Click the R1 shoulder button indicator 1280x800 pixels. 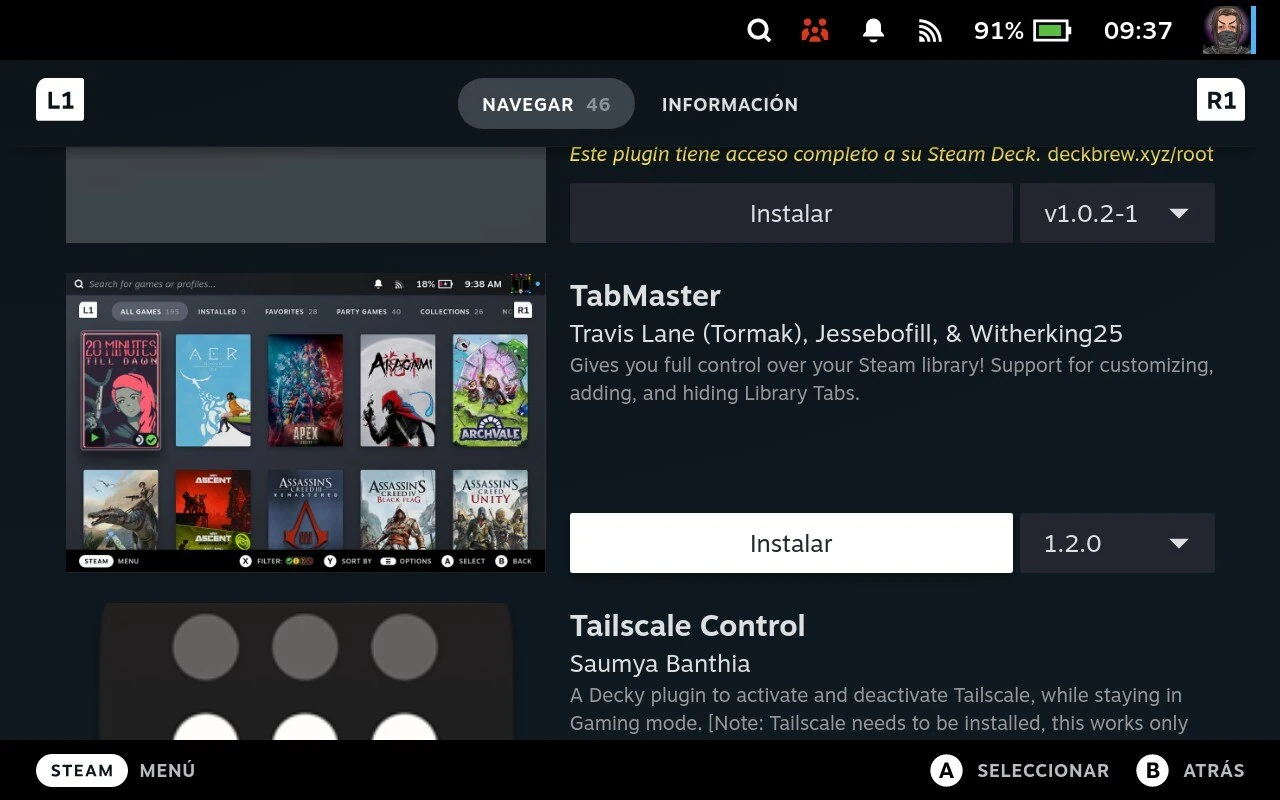pos(1220,99)
